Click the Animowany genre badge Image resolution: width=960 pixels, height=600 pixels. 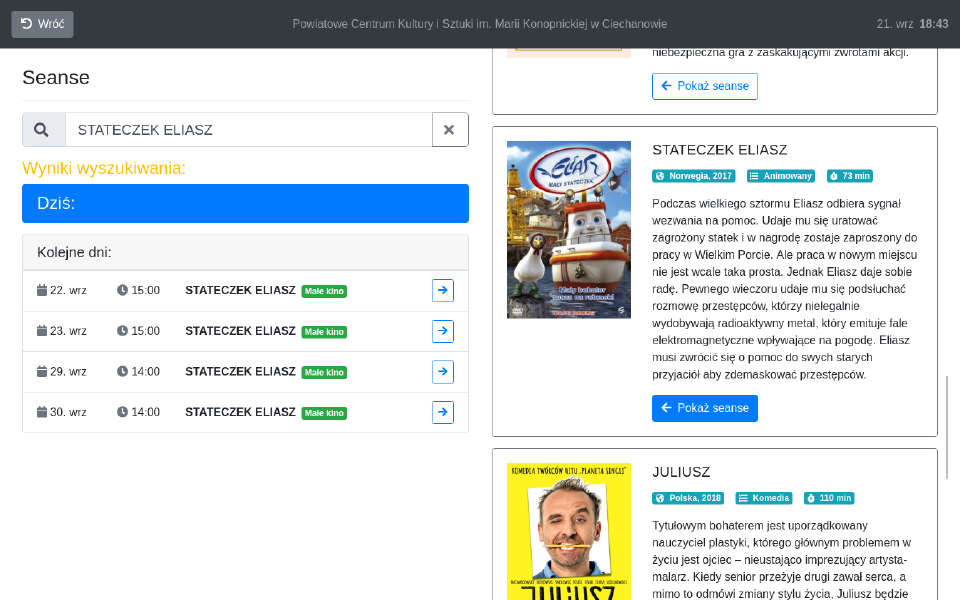(x=781, y=176)
